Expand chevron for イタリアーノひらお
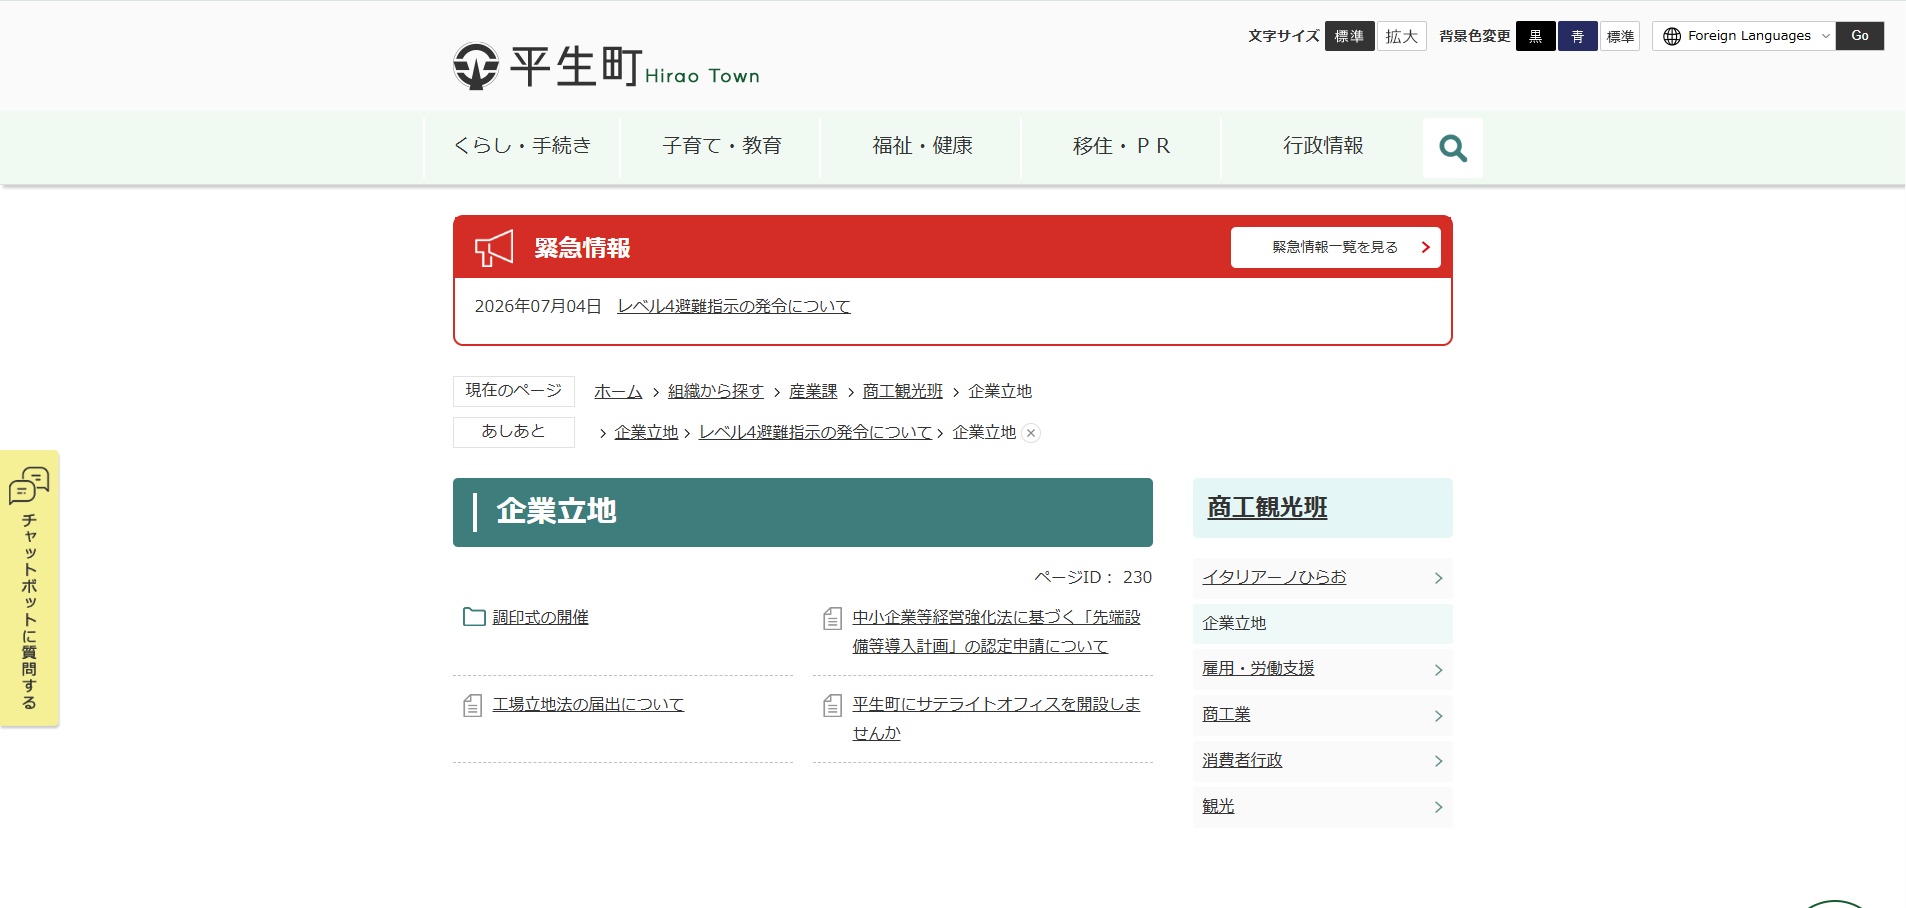The width and height of the screenshot is (1906, 908). 1438,578
